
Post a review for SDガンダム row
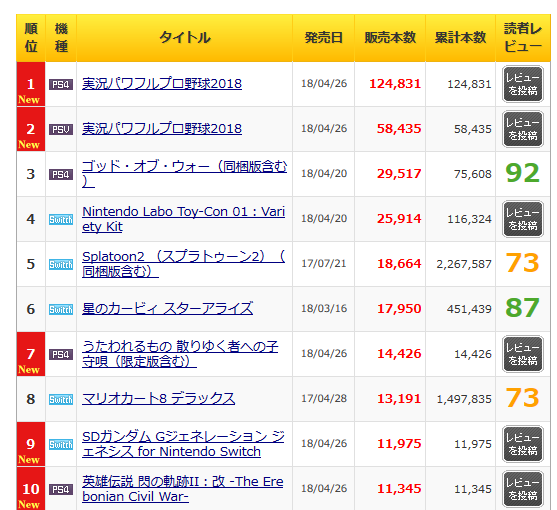pyautogui.click(x=523, y=444)
